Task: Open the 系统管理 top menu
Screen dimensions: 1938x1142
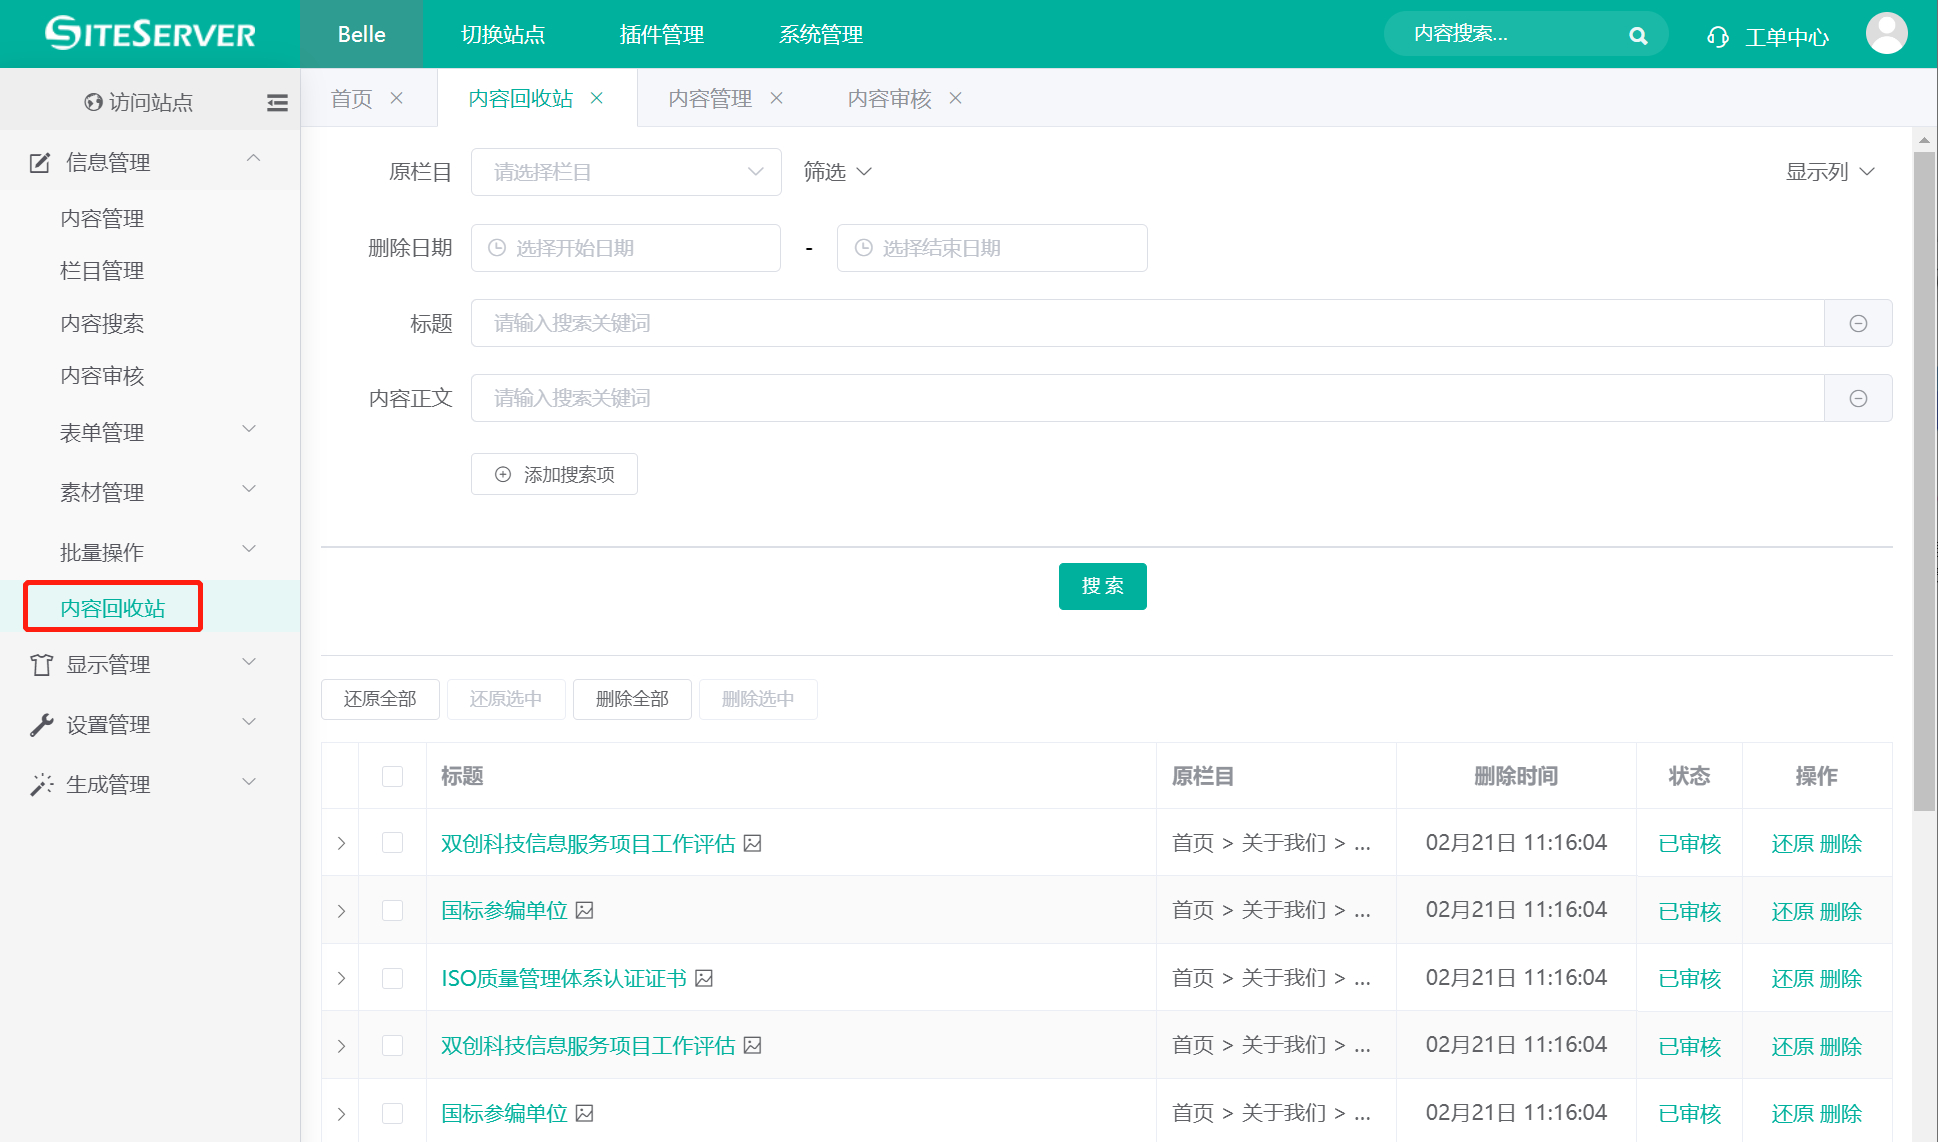Action: pyautogui.click(x=820, y=34)
